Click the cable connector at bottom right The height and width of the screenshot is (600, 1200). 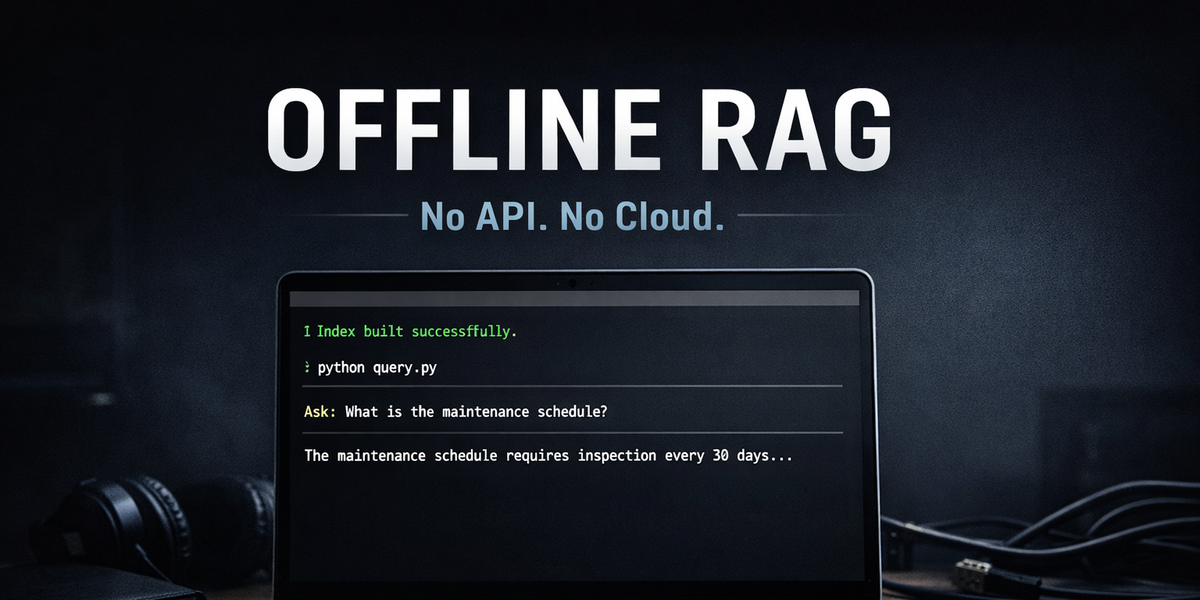(x=970, y=570)
